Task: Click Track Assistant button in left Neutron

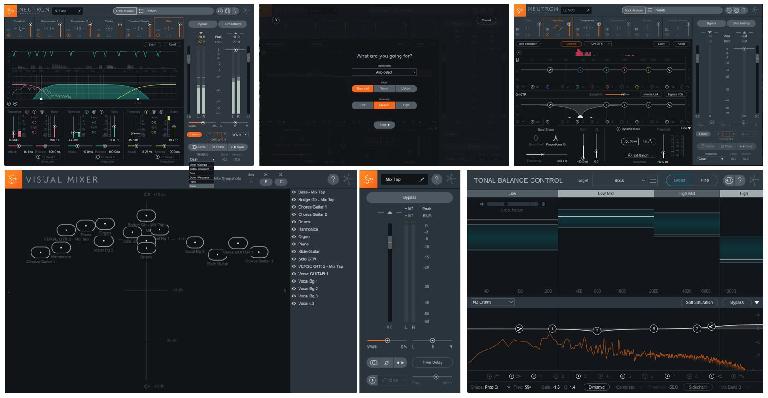Action: click(x=124, y=11)
